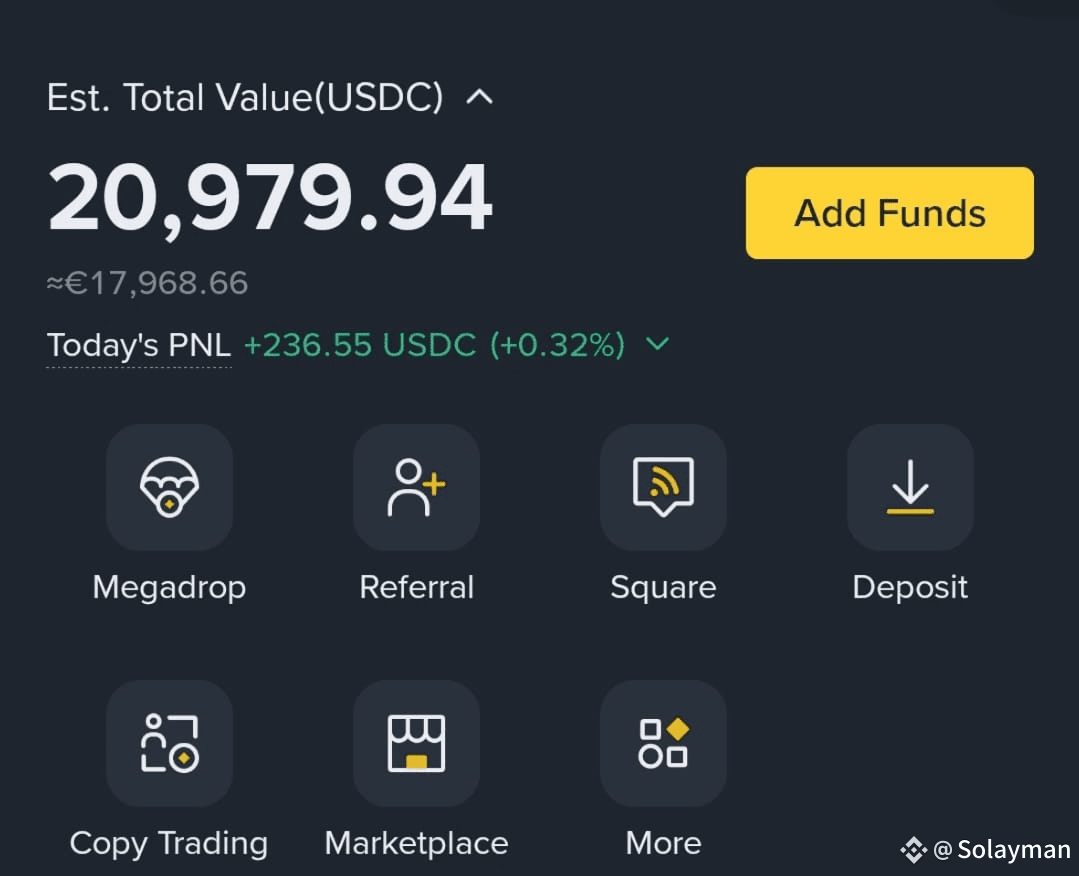
Task: Open the Copy Trading icon
Action: pos(169,743)
